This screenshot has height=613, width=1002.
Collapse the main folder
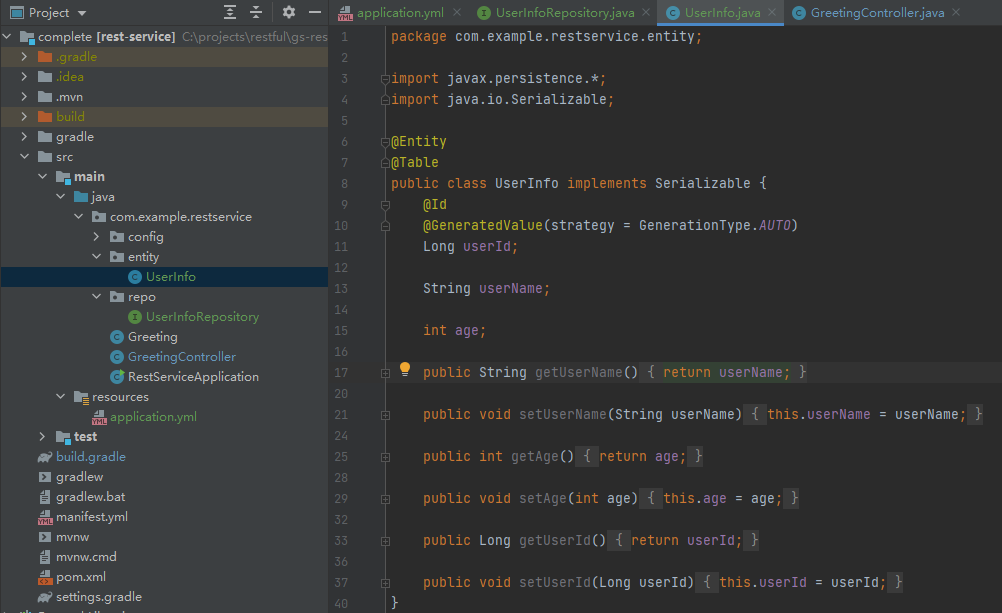pyautogui.click(x=42, y=176)
